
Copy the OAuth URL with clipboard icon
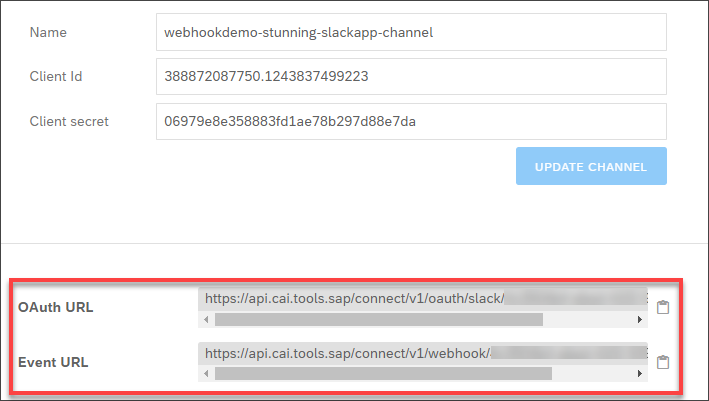(663, 307)
